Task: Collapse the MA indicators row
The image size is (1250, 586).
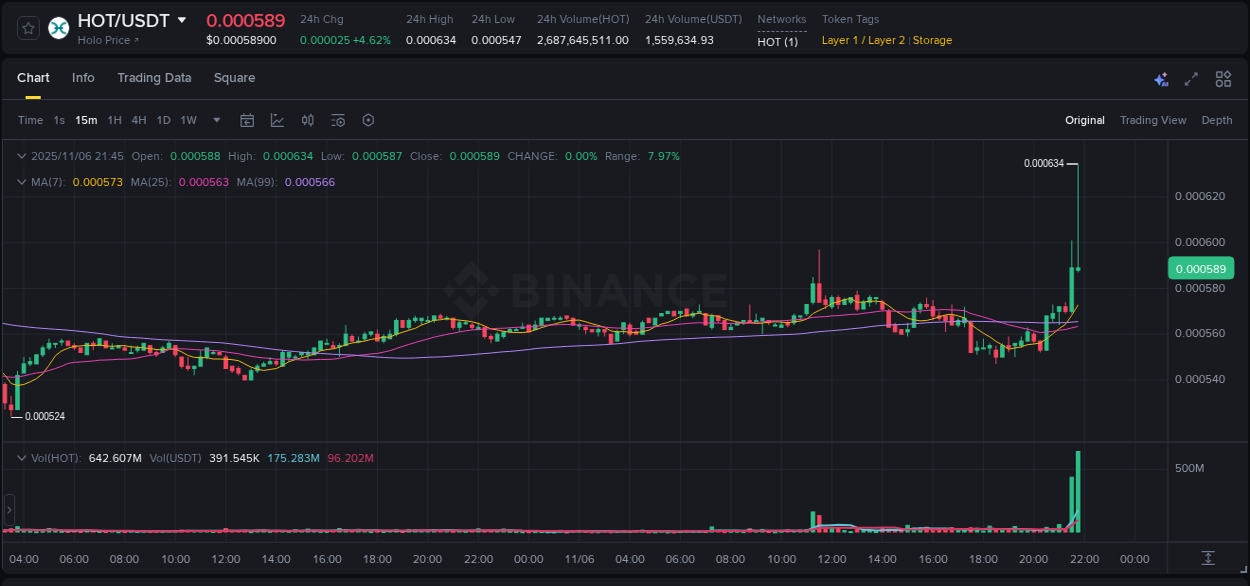Action: coord(20,182)
